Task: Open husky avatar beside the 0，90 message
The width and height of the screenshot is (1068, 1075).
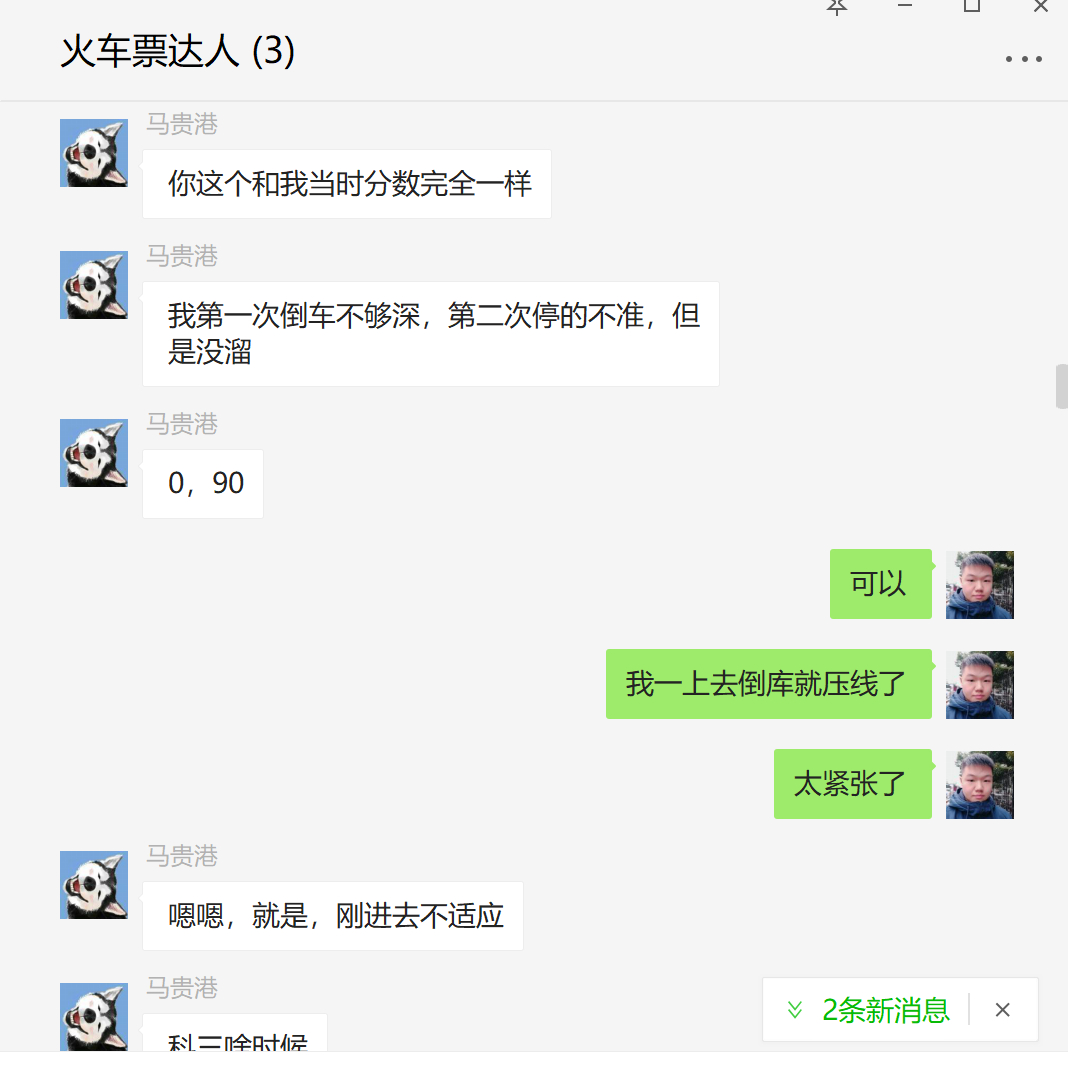Action: tap(94, 453)
